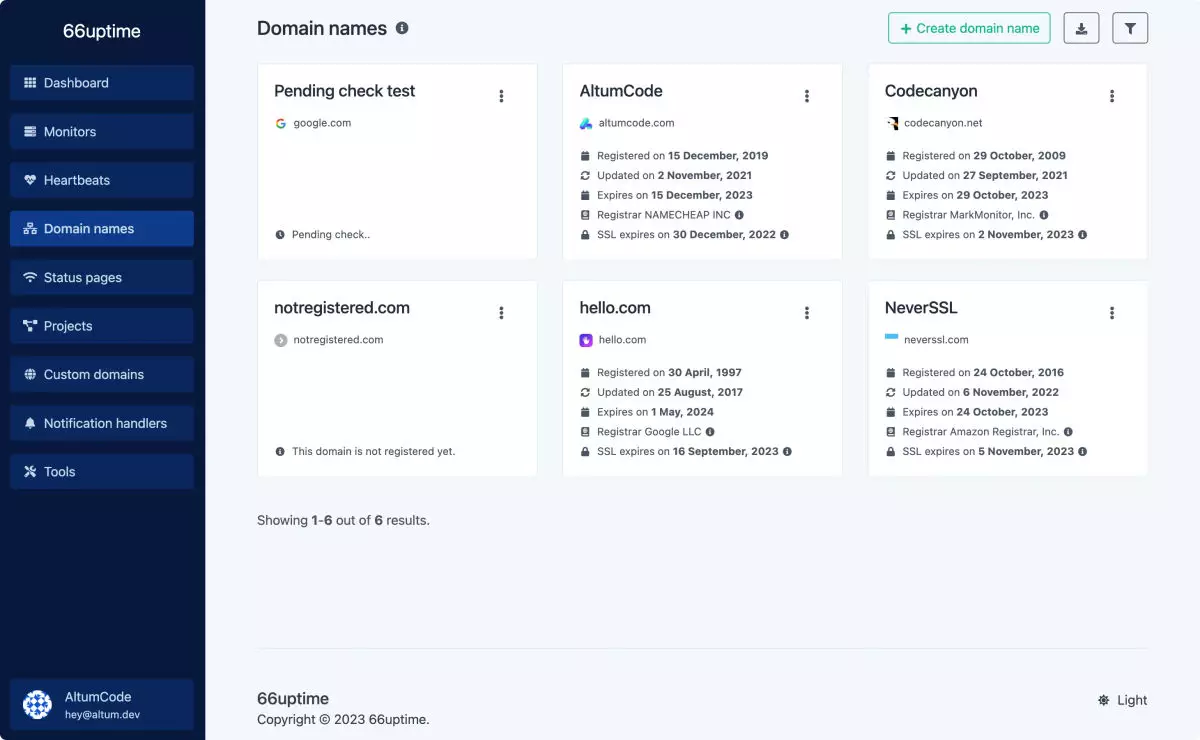Click registrar icon in hello.com card
The width and height of the screenshot is (1200, 740).
[x=585, y=432]
